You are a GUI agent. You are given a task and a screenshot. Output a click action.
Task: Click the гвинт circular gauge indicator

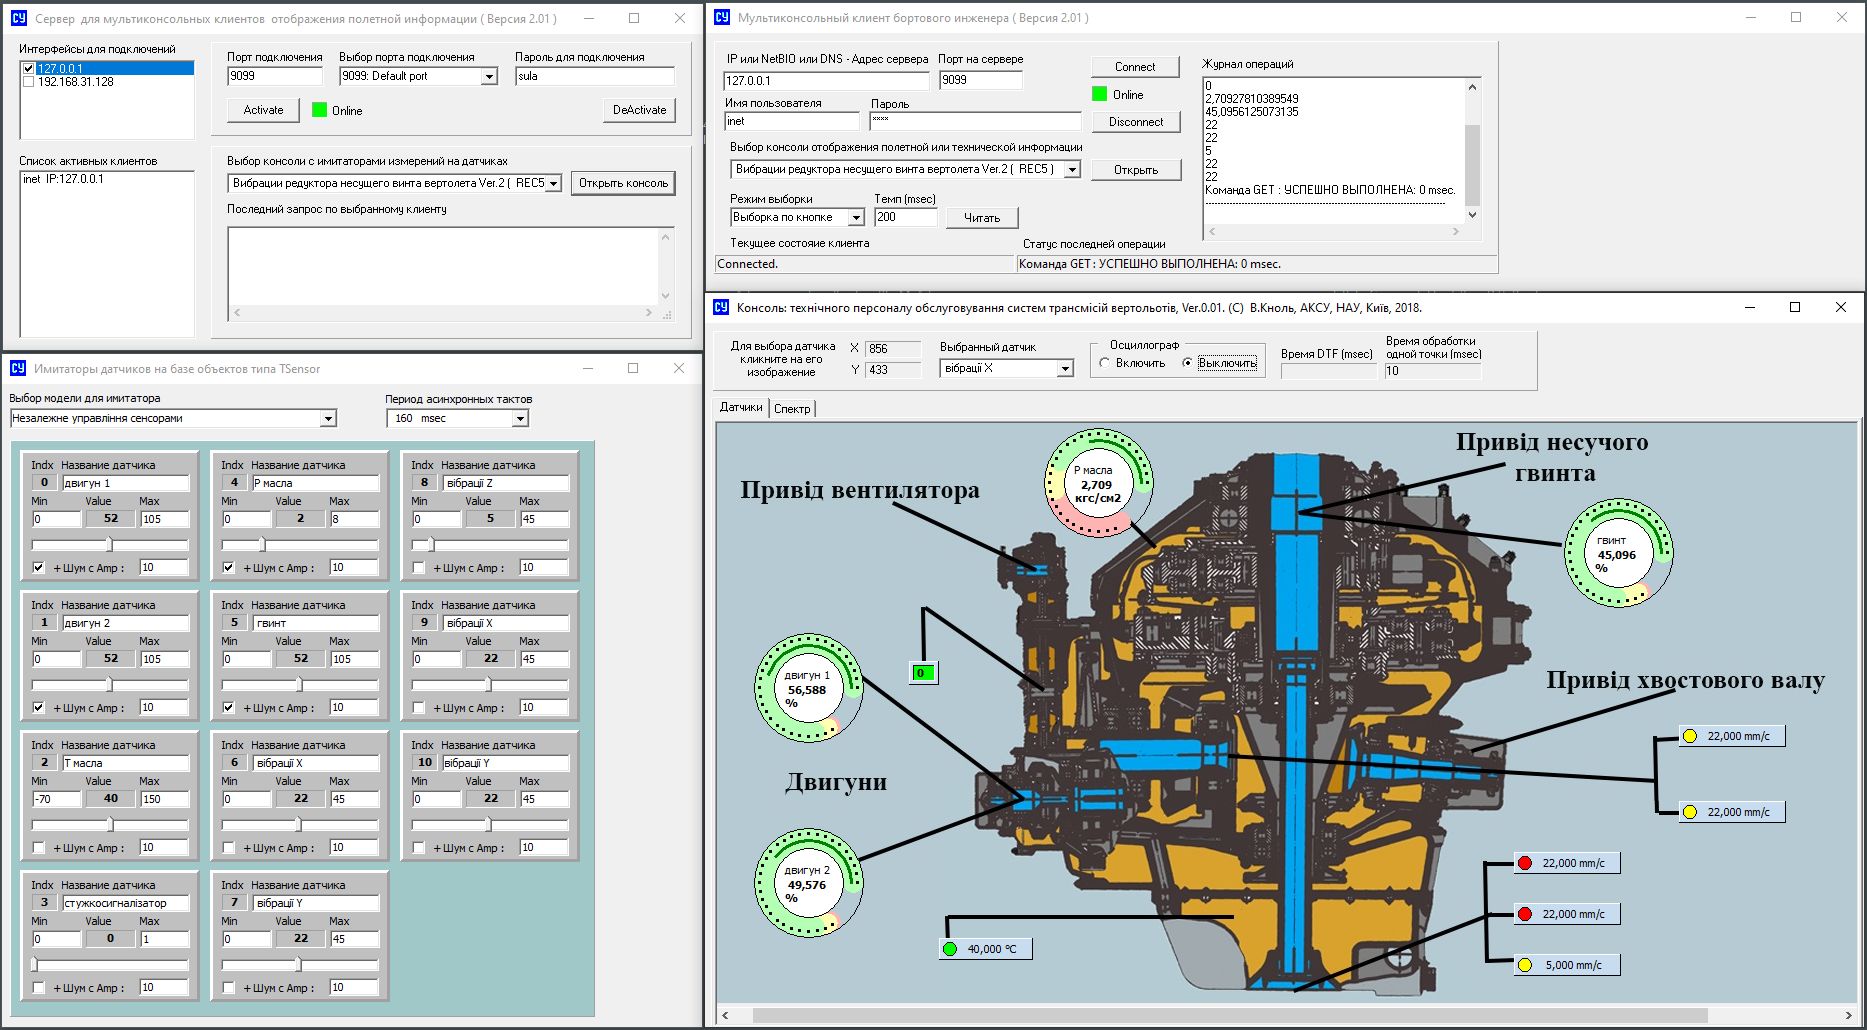coord(1617,553)
